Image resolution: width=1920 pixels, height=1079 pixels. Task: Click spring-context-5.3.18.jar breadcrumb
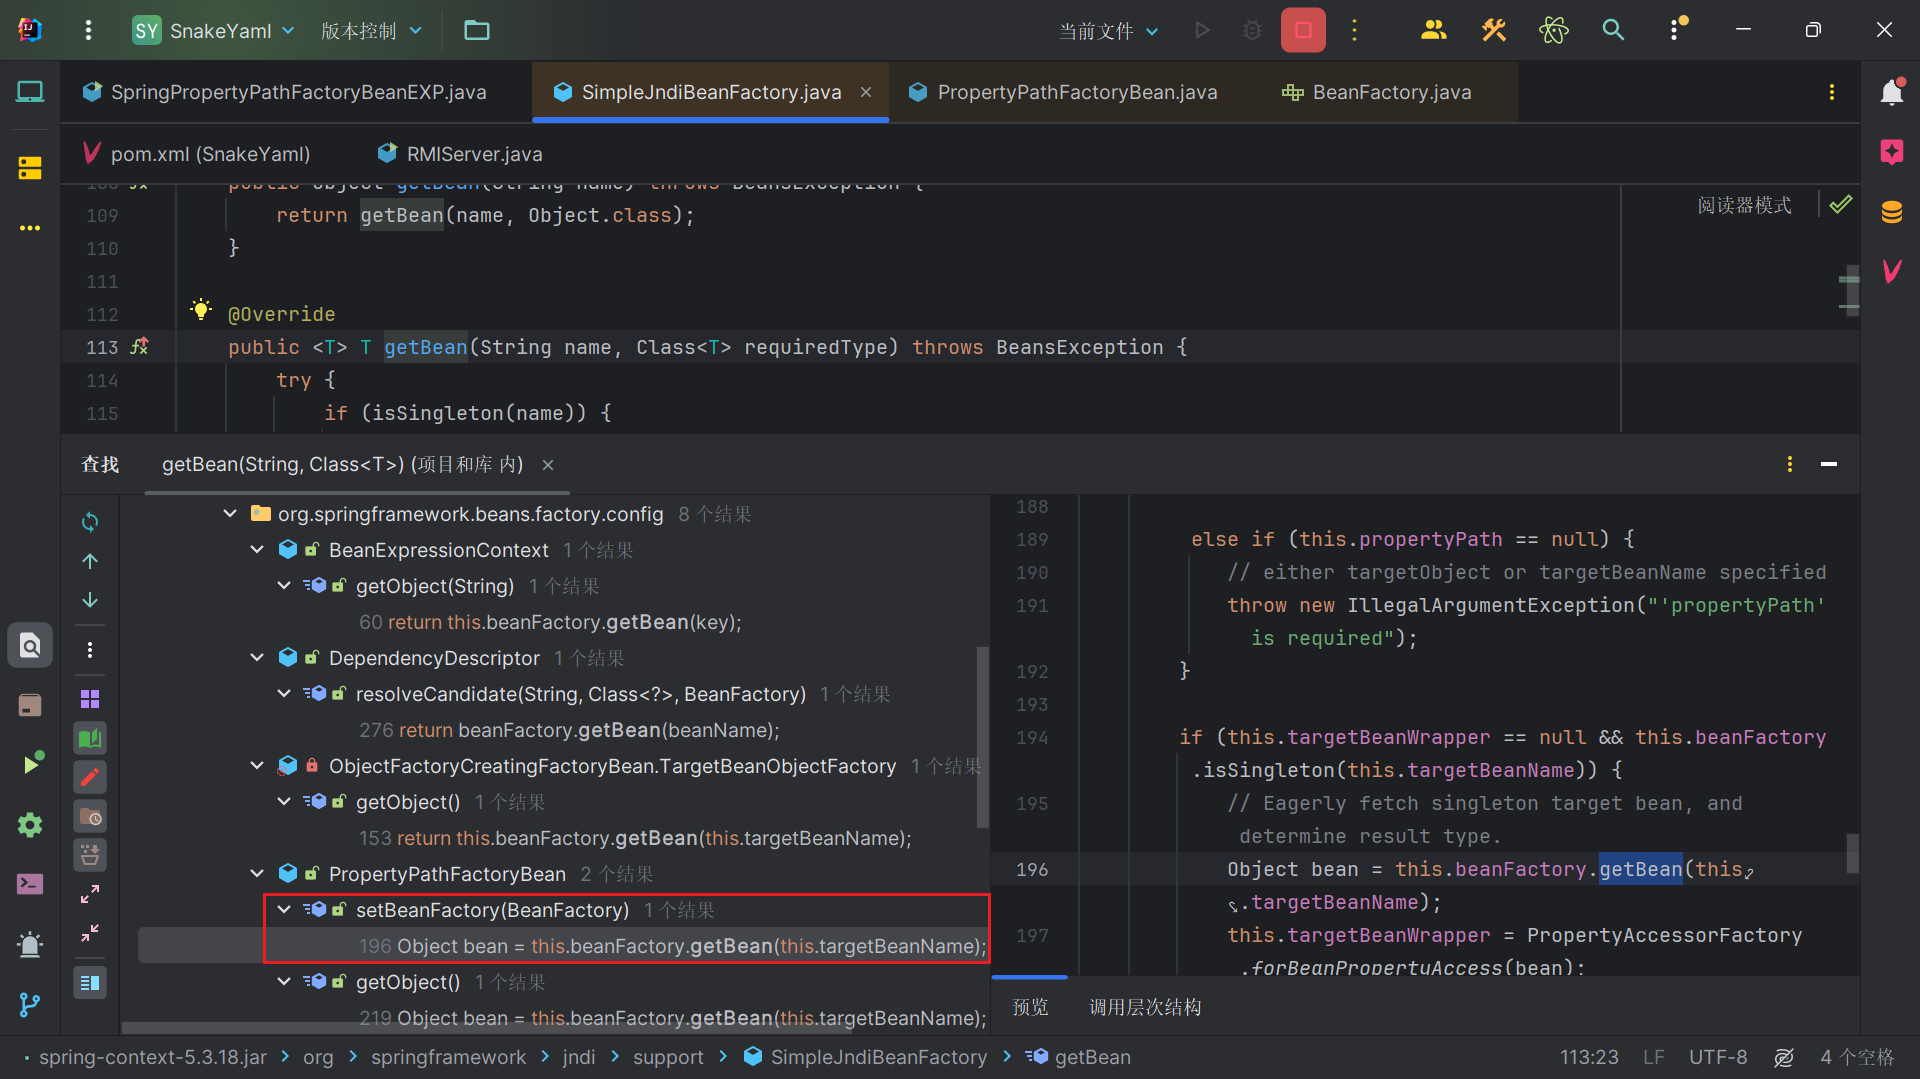(x=153, y=1057)
